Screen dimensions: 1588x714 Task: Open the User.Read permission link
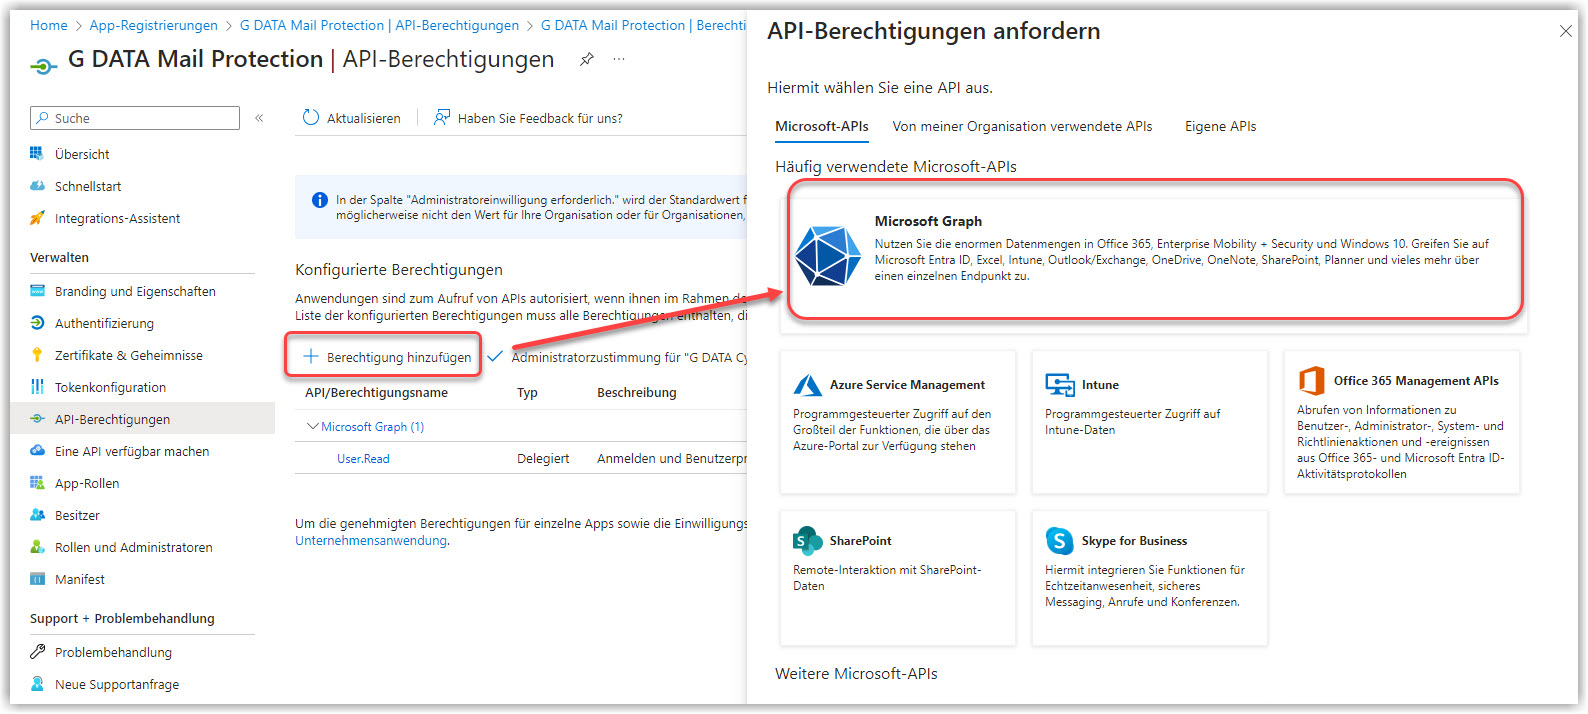[363, 458]
